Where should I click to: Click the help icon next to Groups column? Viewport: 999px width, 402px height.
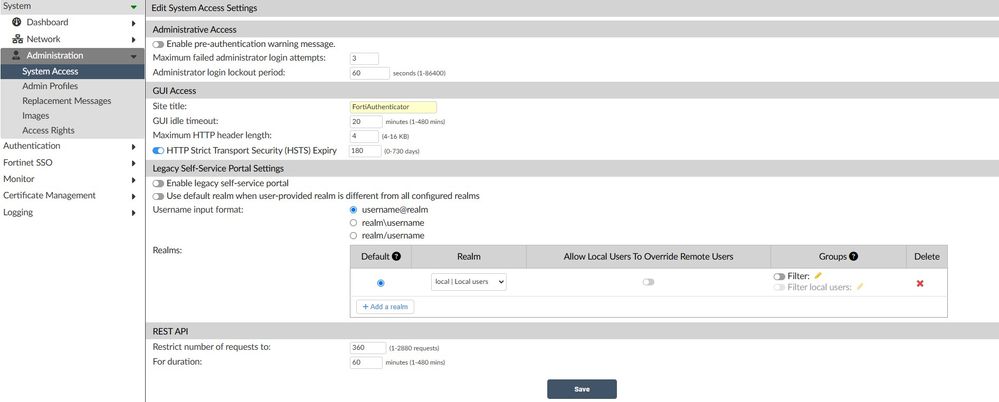click(x=853, y=257)
